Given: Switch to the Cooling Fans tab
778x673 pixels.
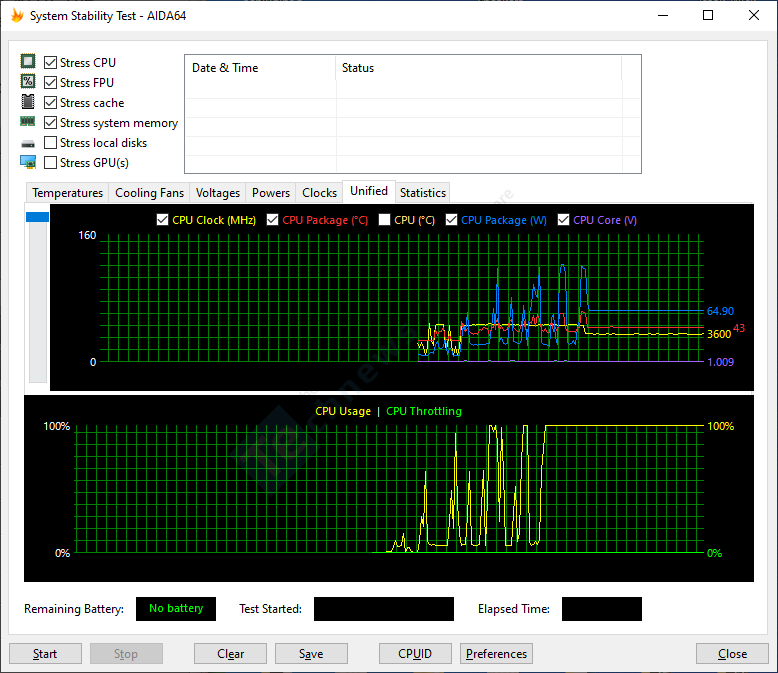Looking at the screenshot, I should 149,193.
